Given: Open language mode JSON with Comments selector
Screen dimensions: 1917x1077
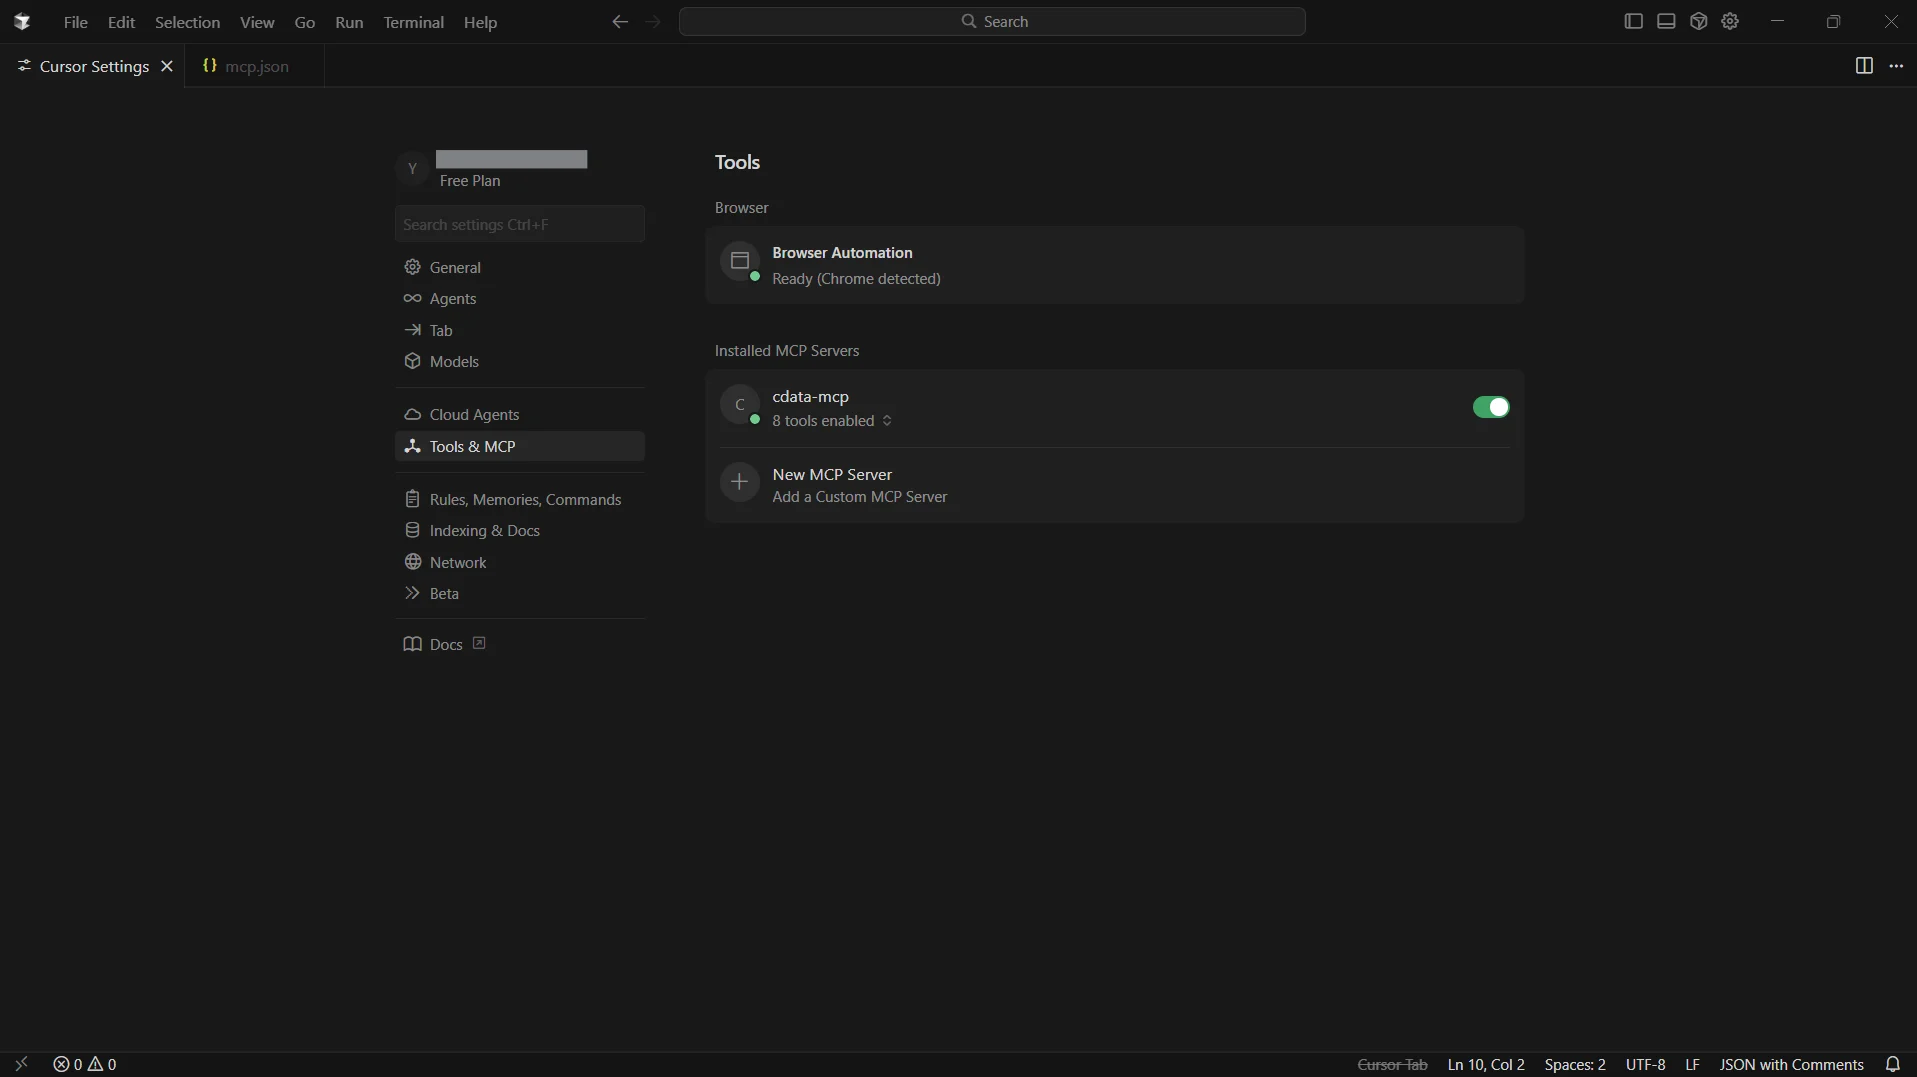Looking at the screenshot, I should 1790,1064.
